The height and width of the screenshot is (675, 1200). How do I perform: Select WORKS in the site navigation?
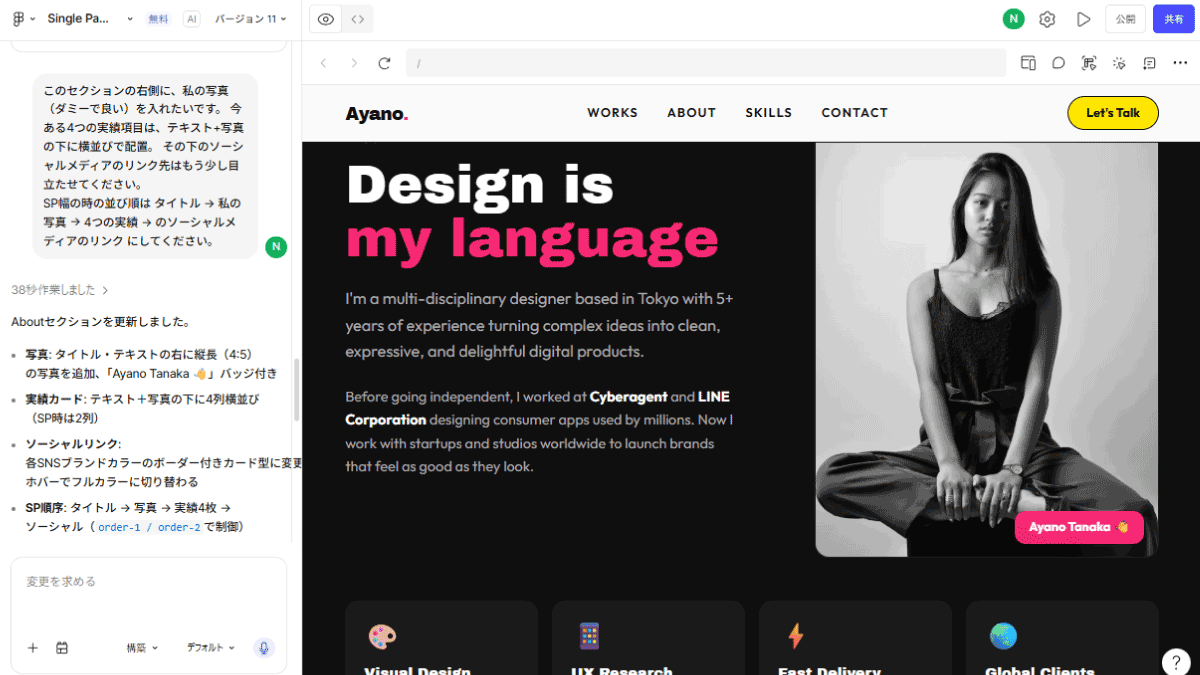pyautogui.click(x=612, y=113)
